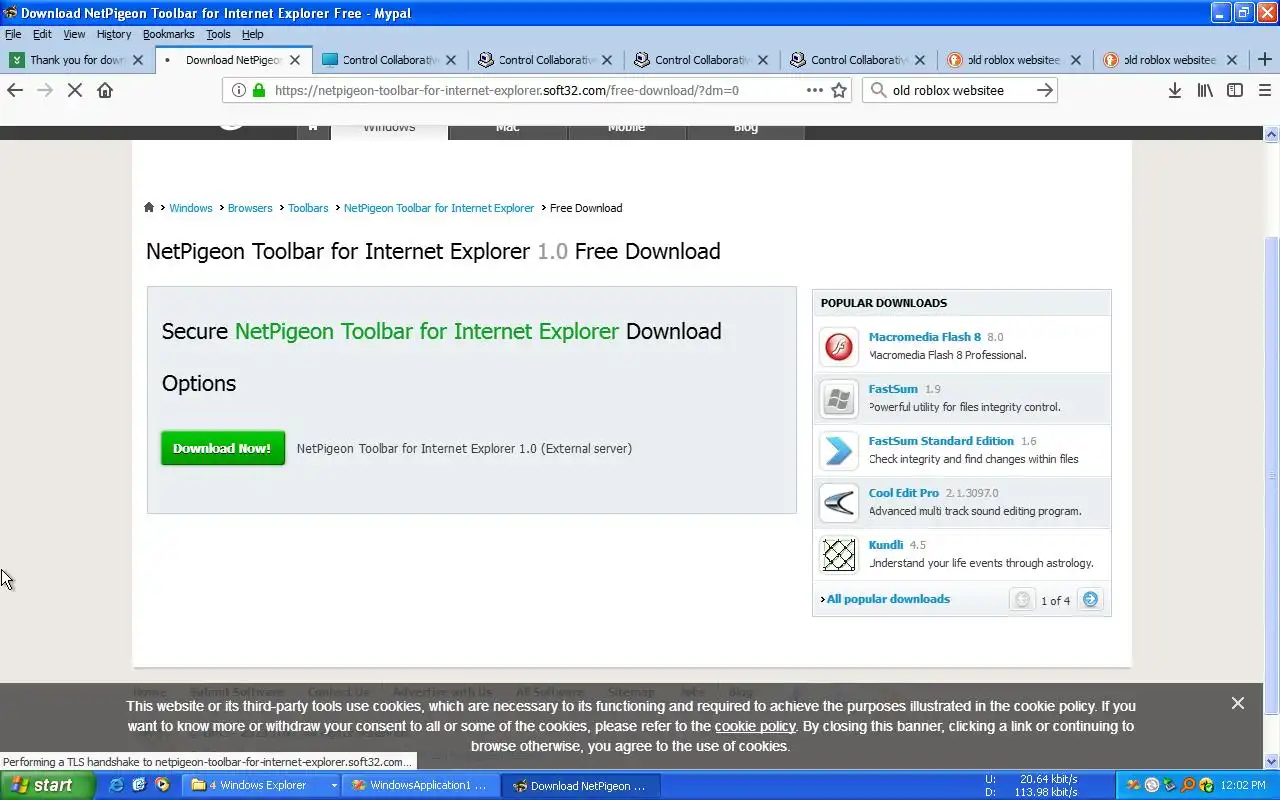The image size is (1280, 800).
Task: Open the page actions three-dot menu
Action: click(x=815, y=90)
